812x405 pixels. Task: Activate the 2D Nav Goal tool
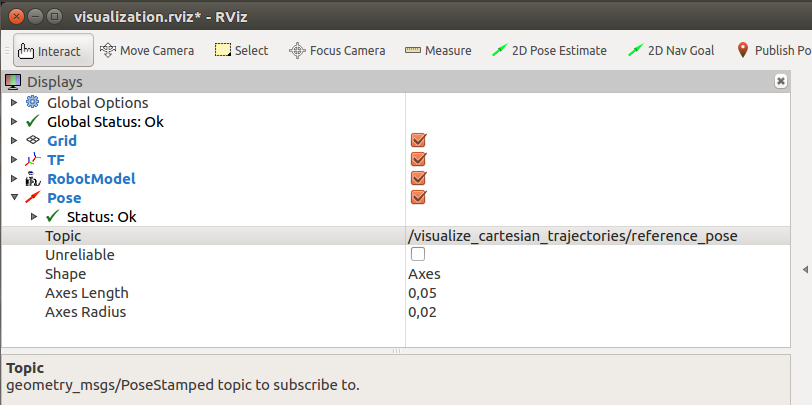tap(671, 51)
